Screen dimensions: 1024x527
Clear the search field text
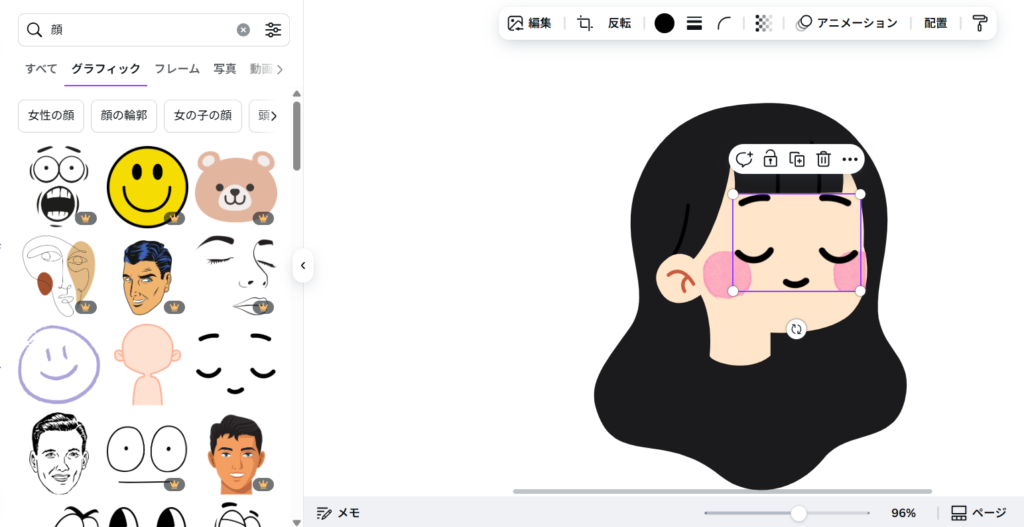pyautogui.click(x=243, y=29)
